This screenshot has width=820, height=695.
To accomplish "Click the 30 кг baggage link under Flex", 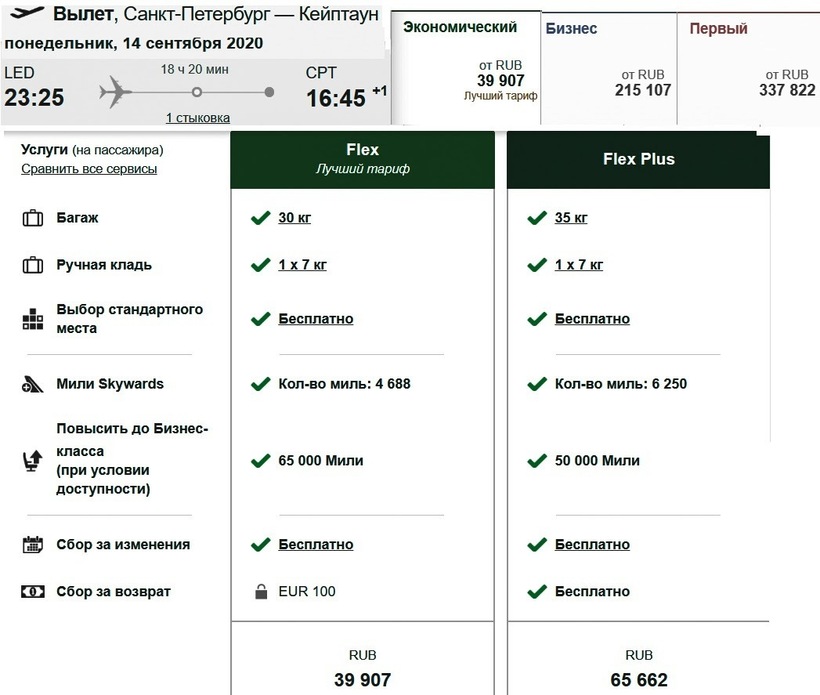I will (x=294, y=218).
